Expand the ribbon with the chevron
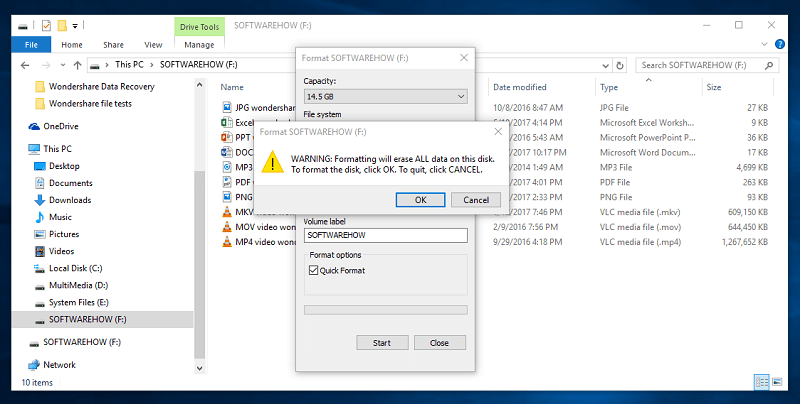This screenshot has width=800, height=404. click(x=764, y=44)
